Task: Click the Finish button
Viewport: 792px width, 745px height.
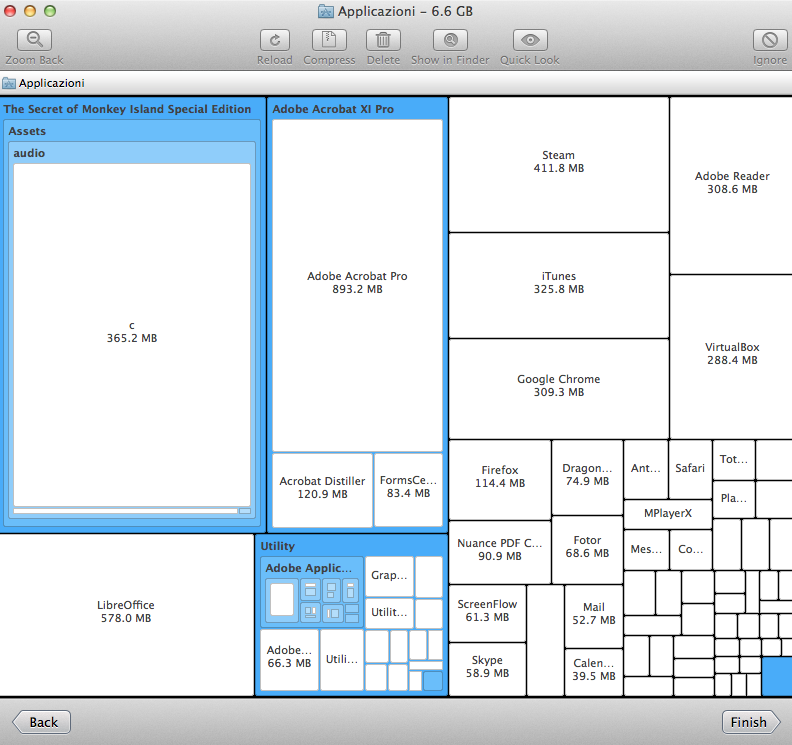Action: (751, 722)
